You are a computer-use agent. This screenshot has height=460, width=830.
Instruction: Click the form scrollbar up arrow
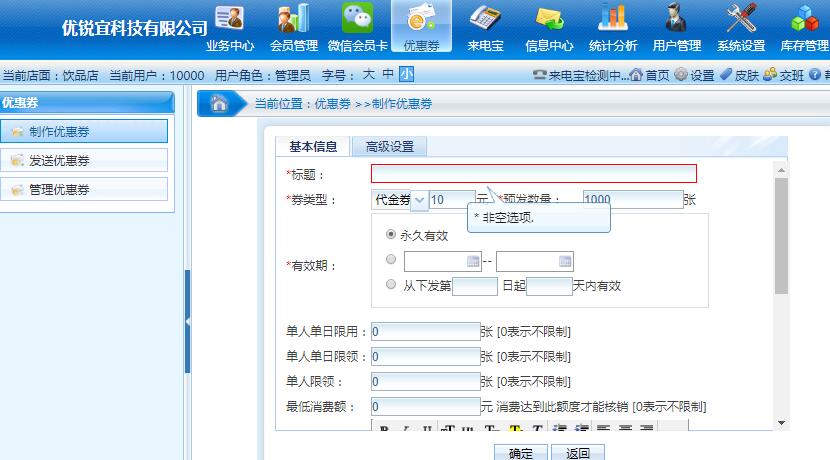pyautogui.click(x=781, y=170)
